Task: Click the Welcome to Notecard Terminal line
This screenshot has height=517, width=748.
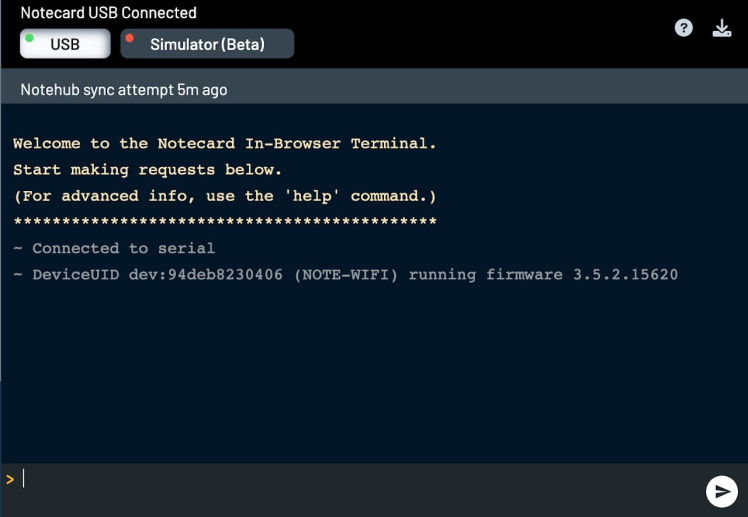Action: pos(225,144)
